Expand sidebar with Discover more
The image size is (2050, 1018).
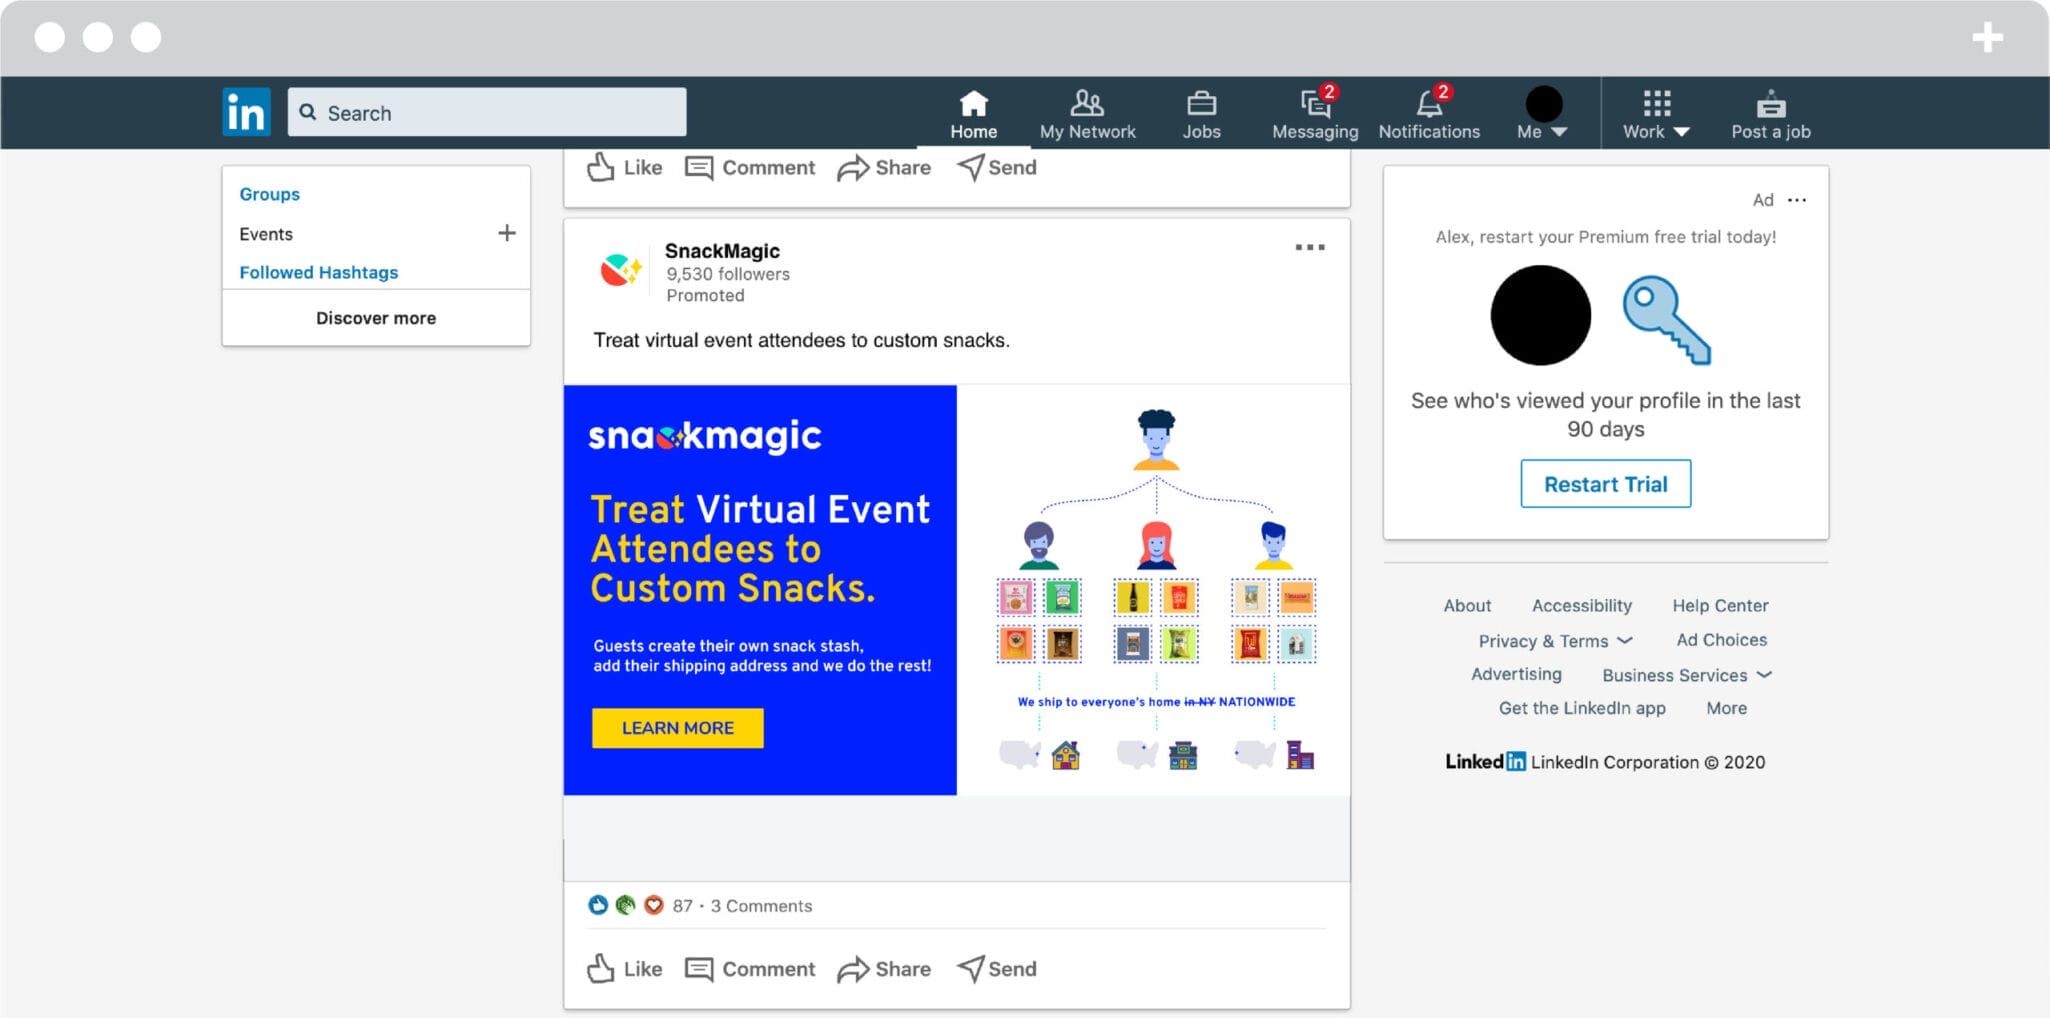(376, 318)
